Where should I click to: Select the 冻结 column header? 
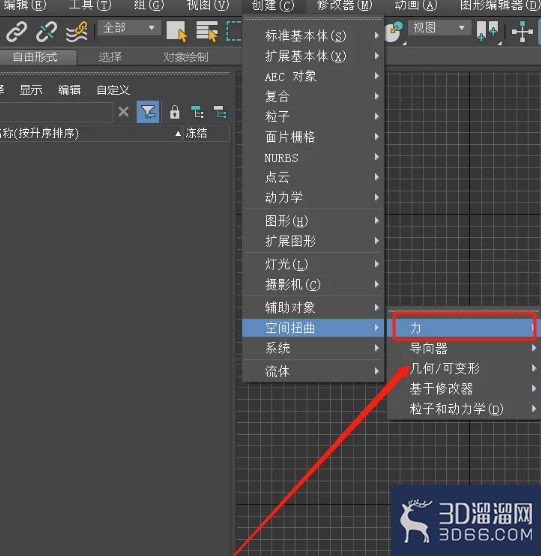[207, 134]
